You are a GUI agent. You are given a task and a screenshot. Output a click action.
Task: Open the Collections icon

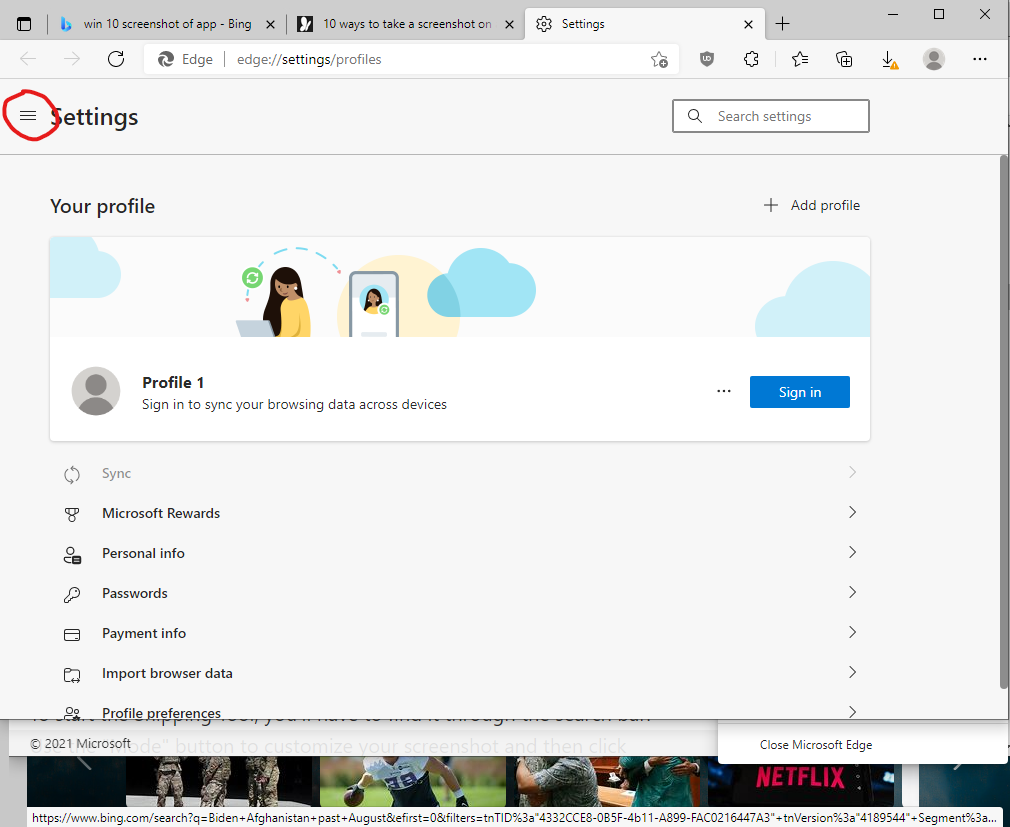click(844, 59)
